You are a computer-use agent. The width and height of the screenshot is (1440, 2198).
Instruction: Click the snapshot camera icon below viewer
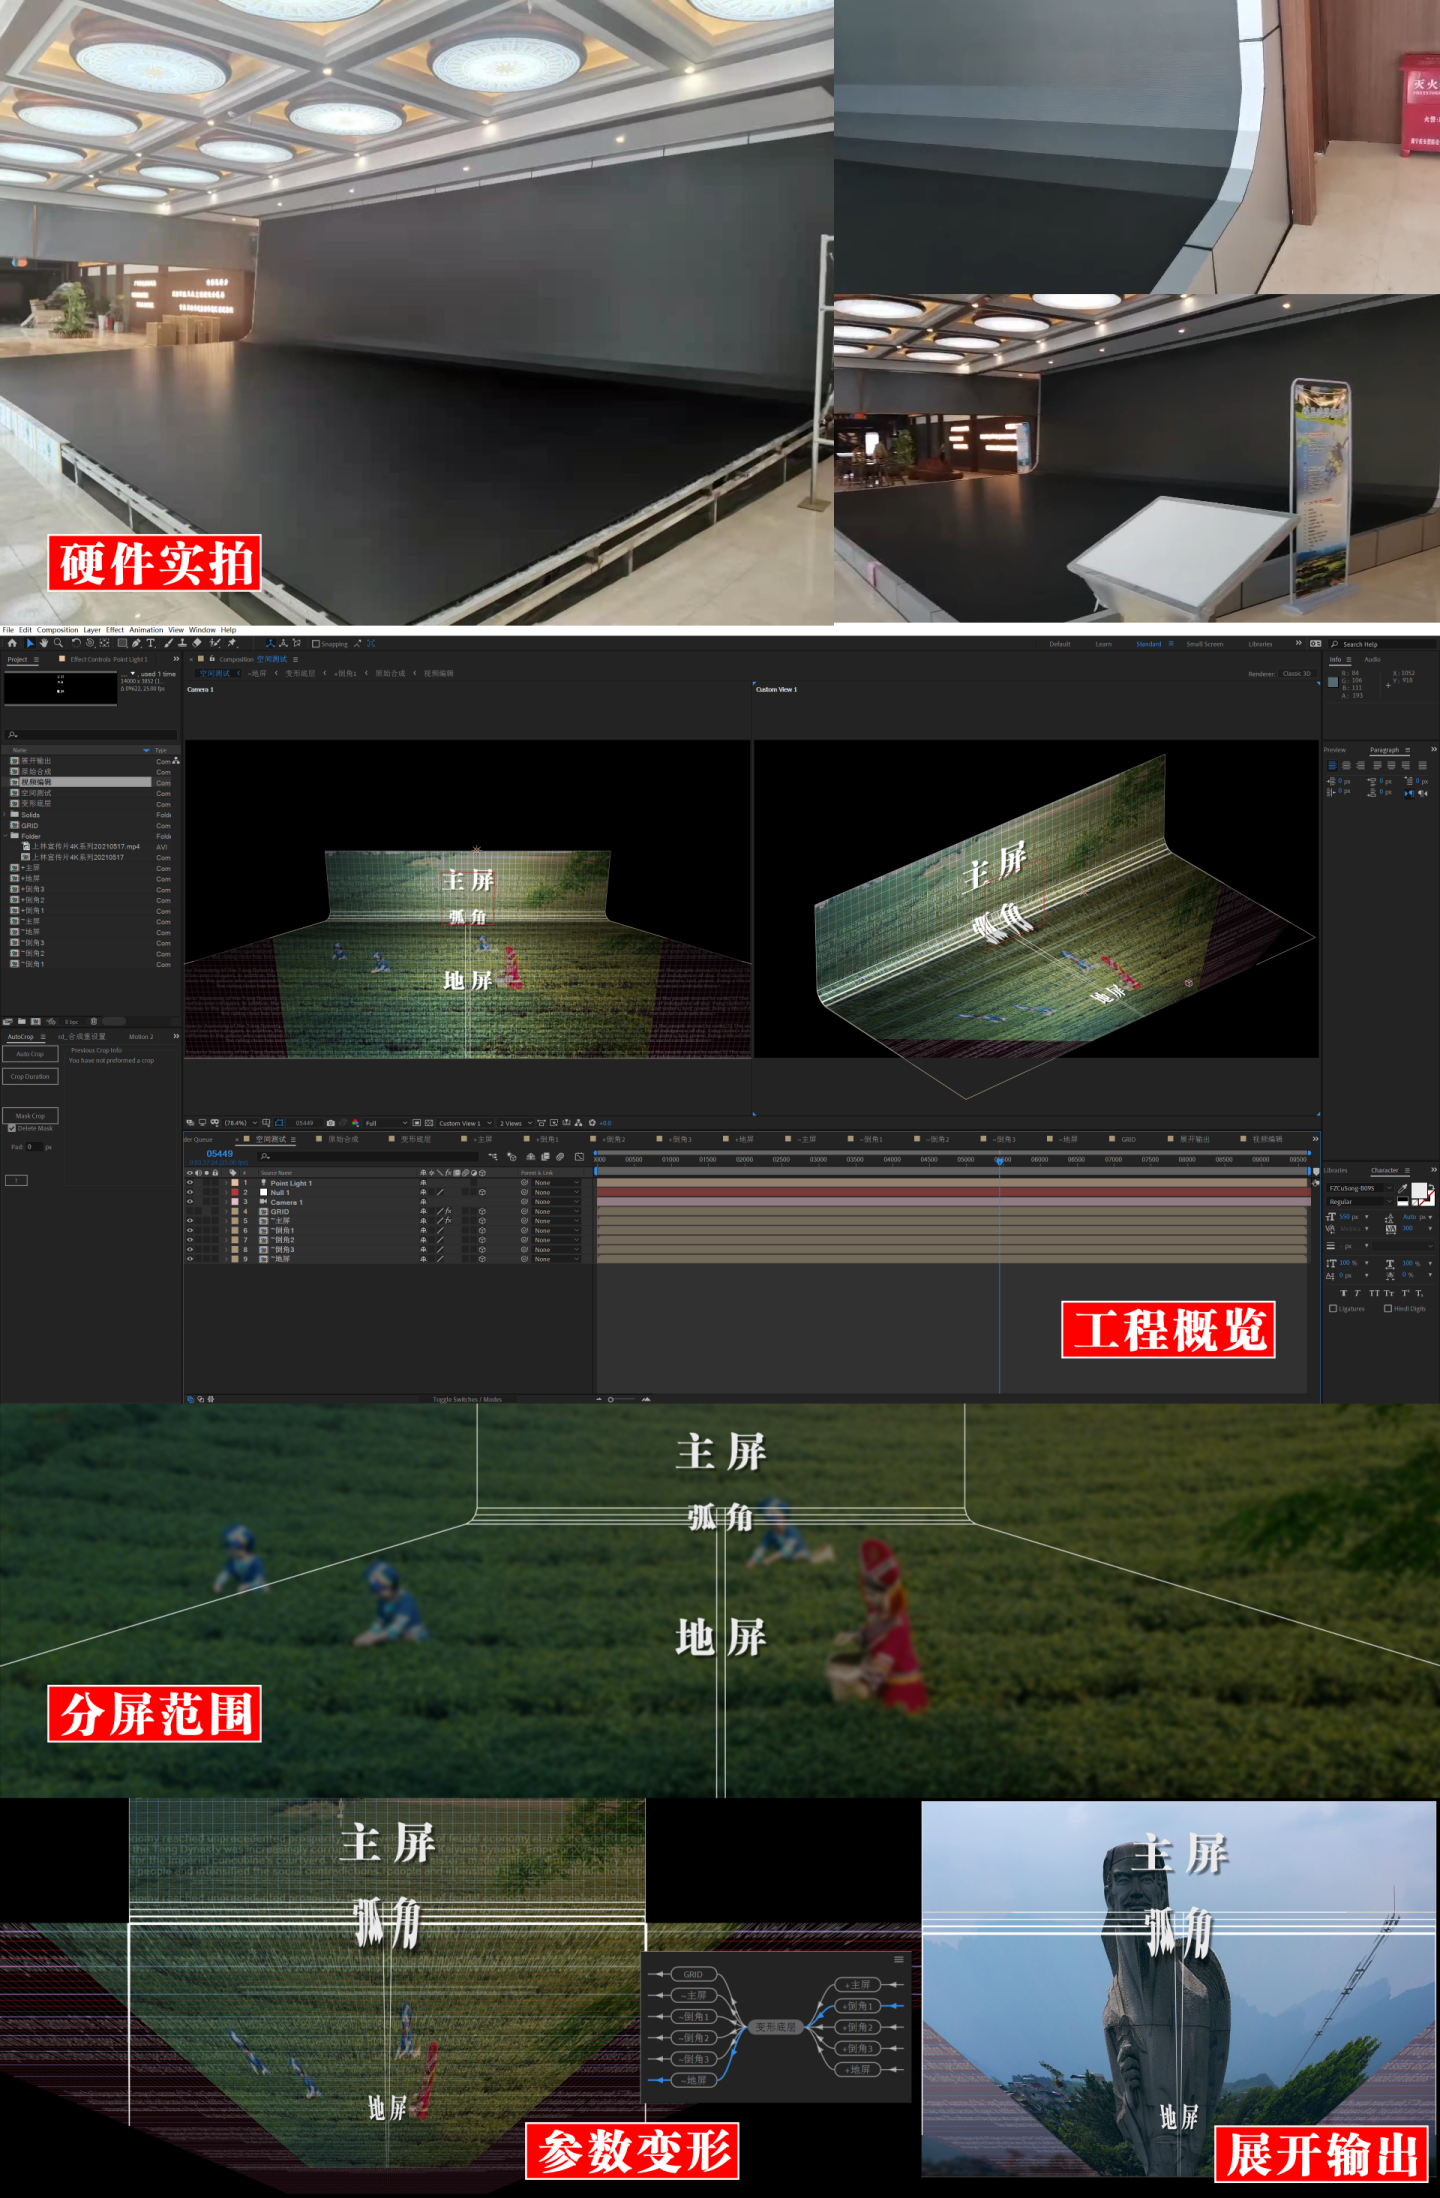331,1123
